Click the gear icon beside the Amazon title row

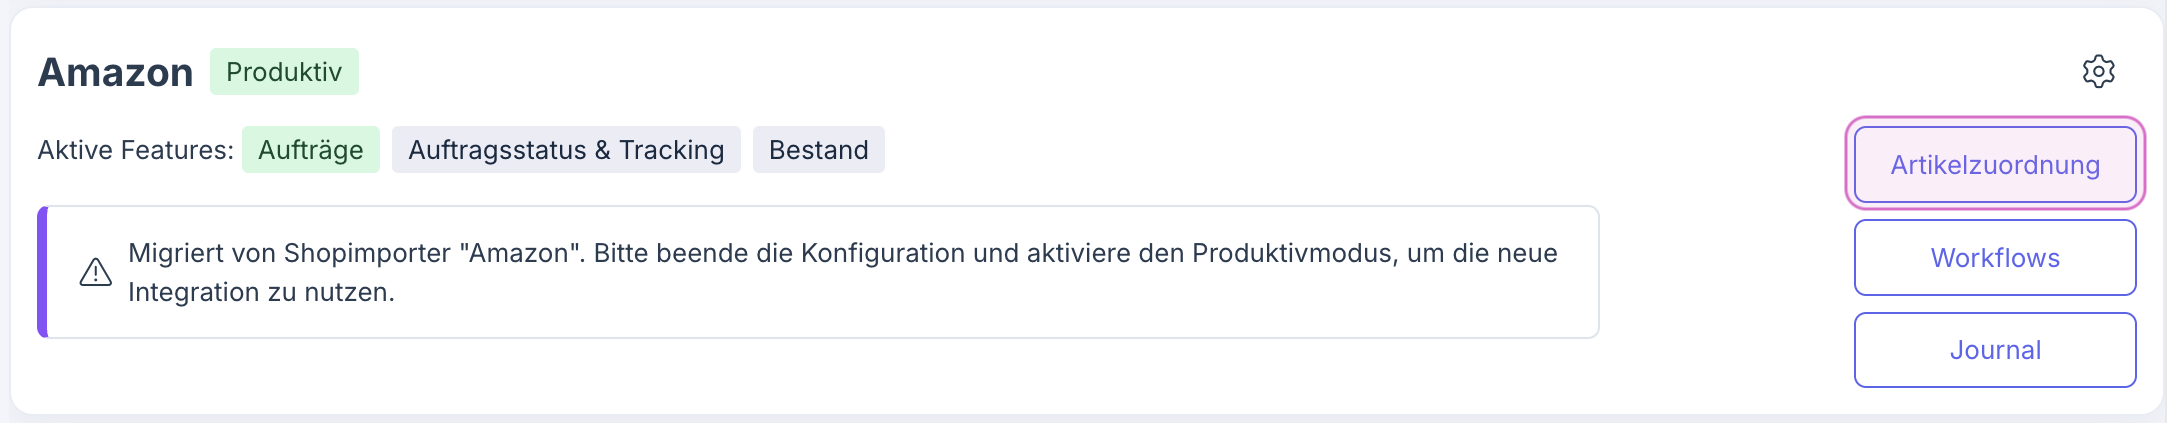coord(2098,72)
